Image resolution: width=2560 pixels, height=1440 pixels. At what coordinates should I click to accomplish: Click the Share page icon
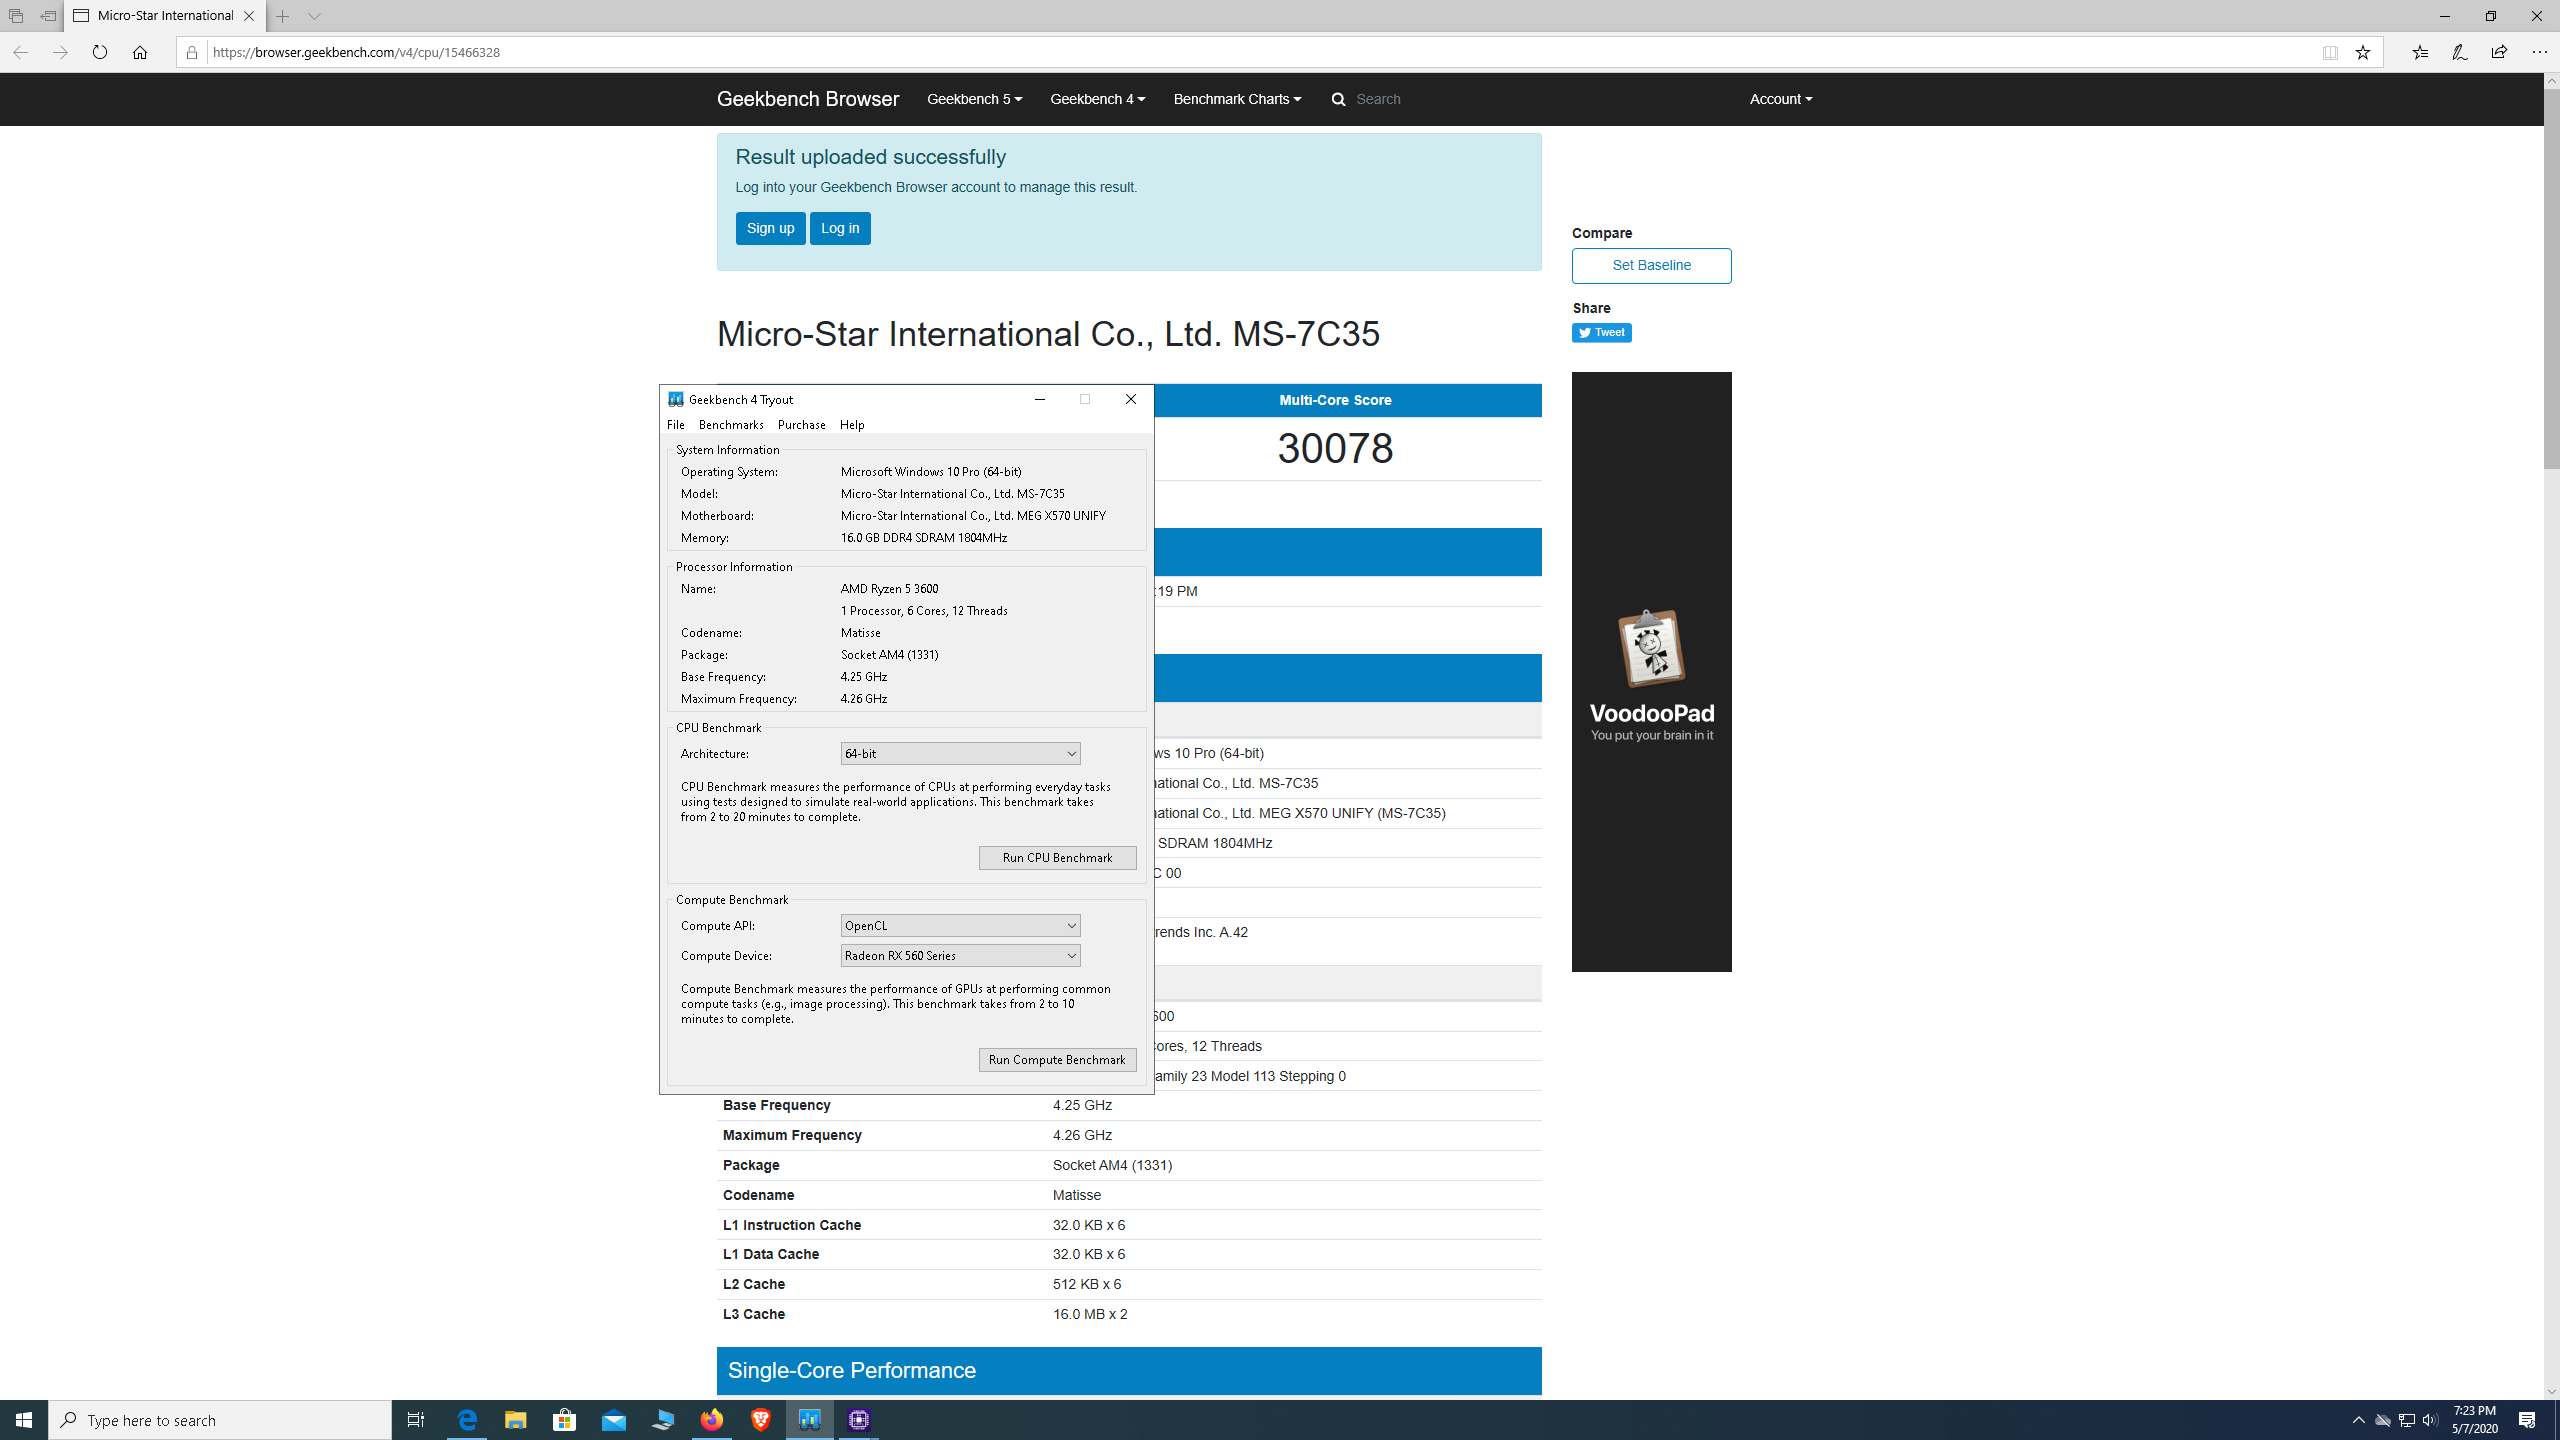pyautogui.click(x=2499, y=52)
